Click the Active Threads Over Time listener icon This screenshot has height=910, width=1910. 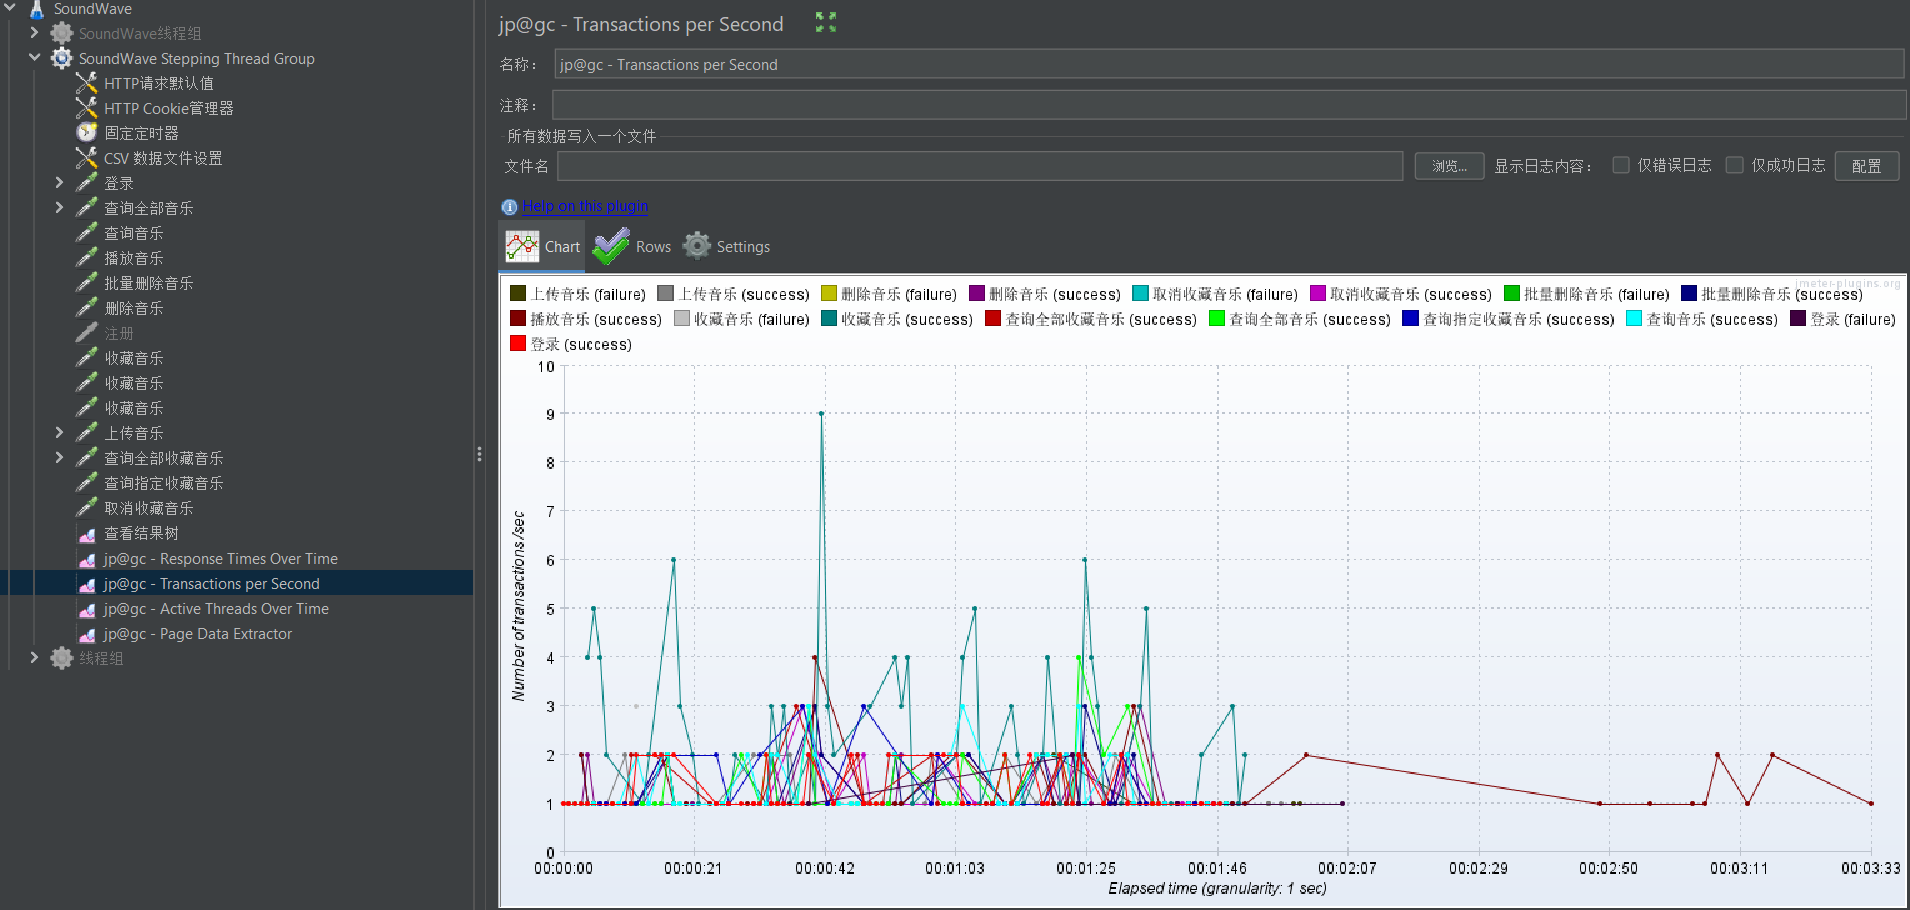87,609
